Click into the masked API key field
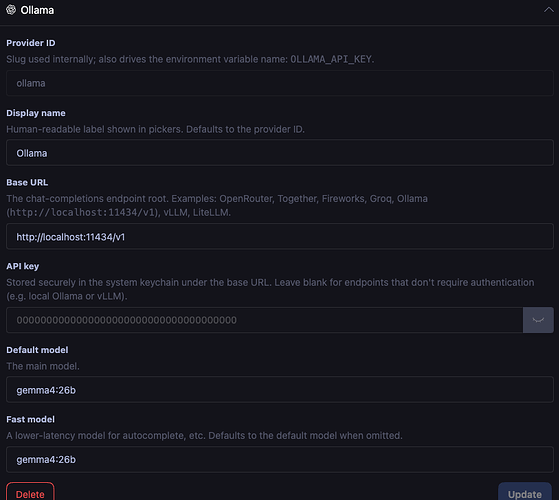This screenshot has width=559, height=500. (x=265, y=320)
